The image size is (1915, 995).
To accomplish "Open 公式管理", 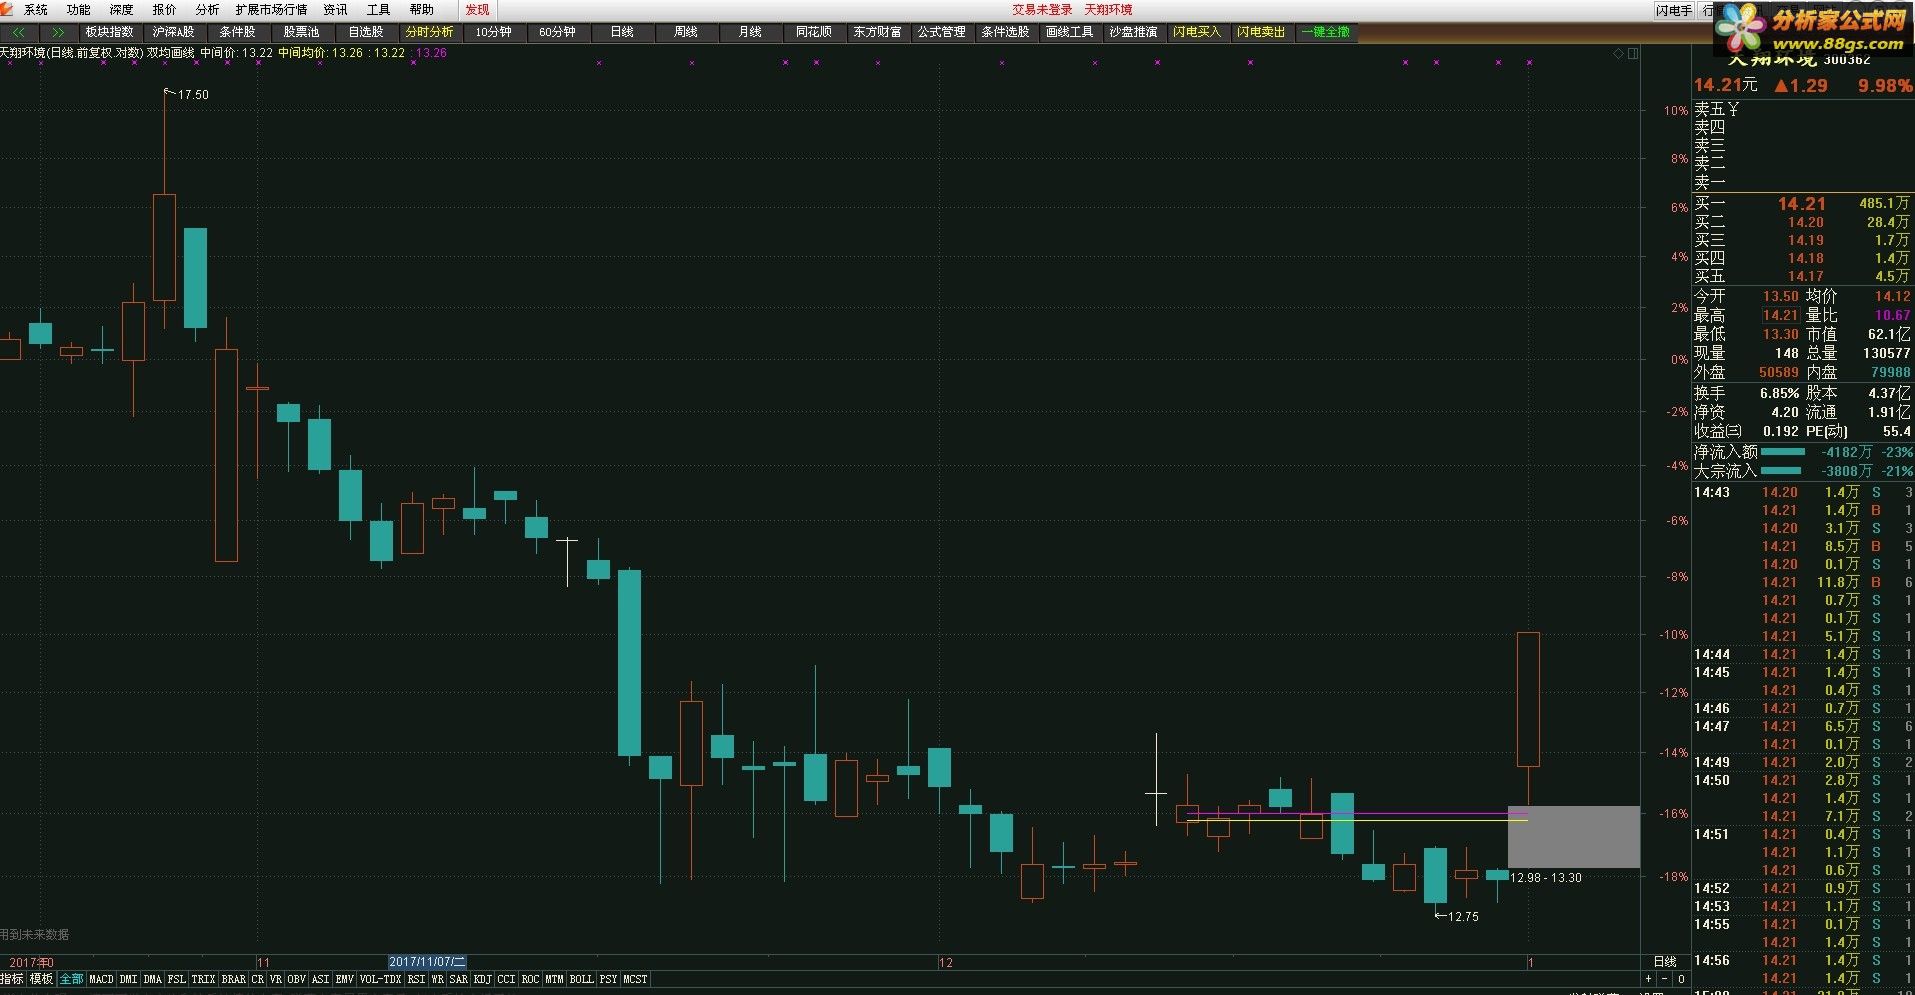I will point(941,32).
